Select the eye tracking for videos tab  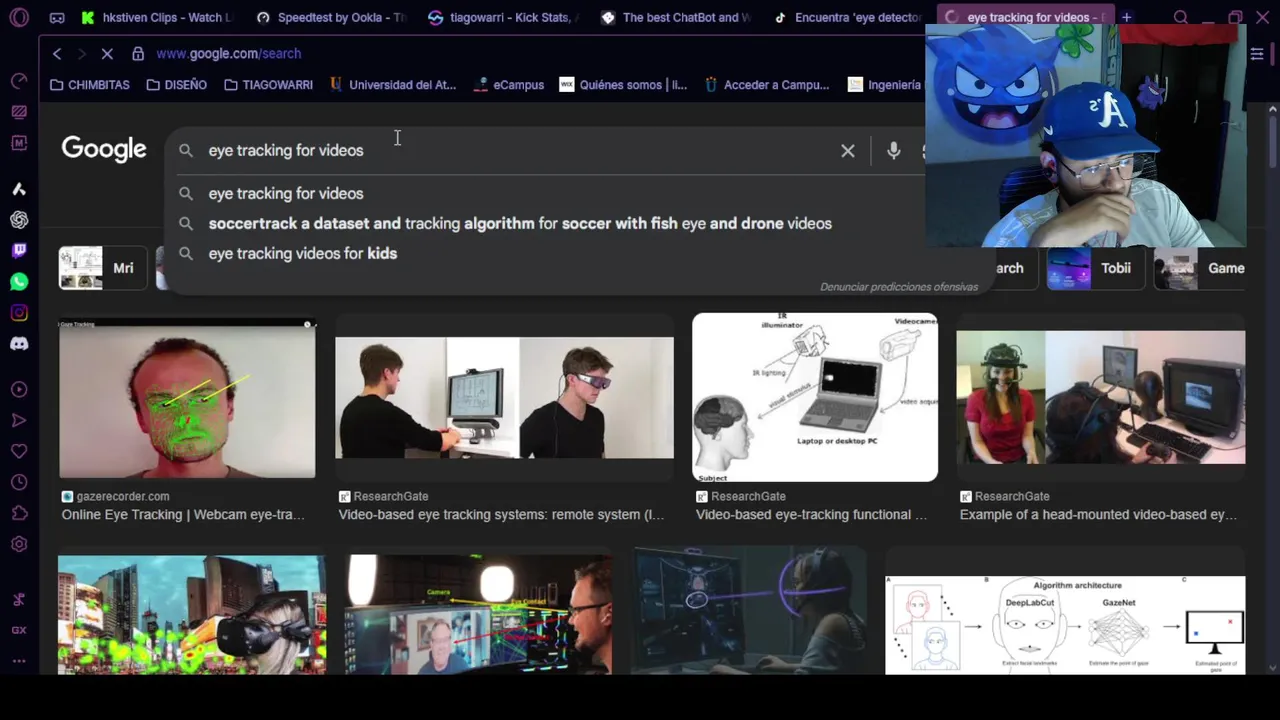tap(1024, 17)
